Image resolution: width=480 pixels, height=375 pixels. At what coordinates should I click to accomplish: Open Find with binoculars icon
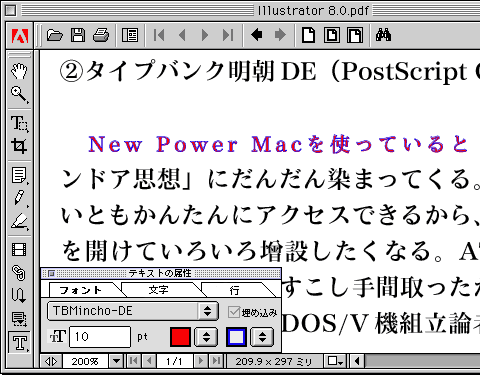pos(383,35)
